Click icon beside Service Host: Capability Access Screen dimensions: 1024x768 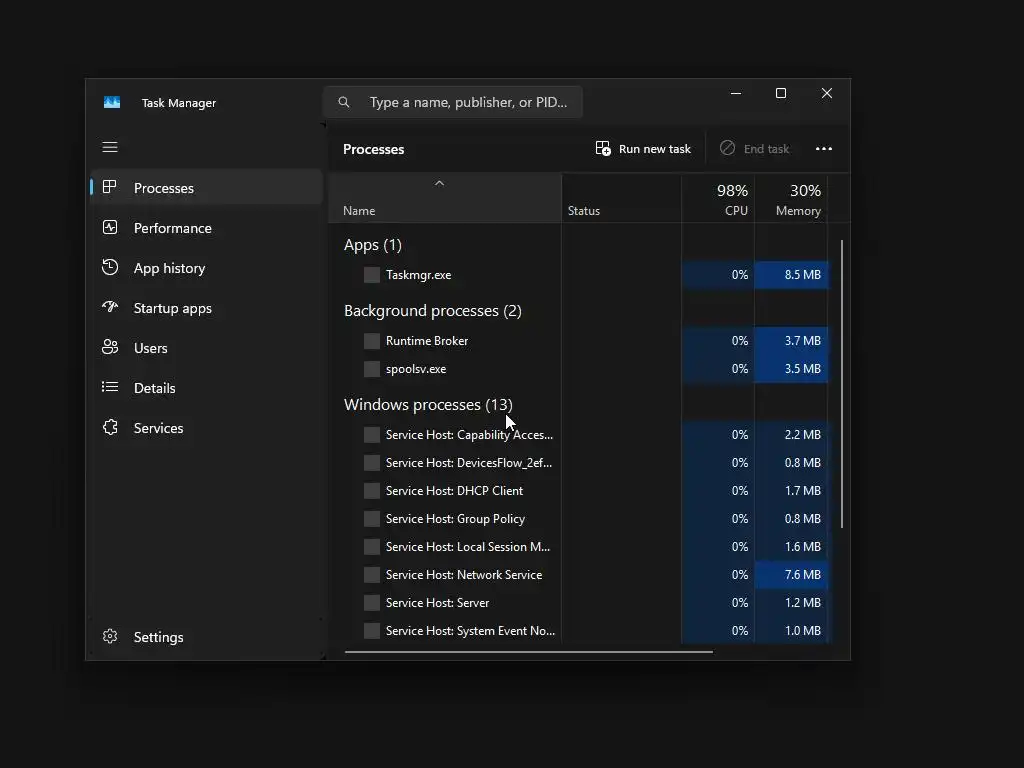point(372,434)
